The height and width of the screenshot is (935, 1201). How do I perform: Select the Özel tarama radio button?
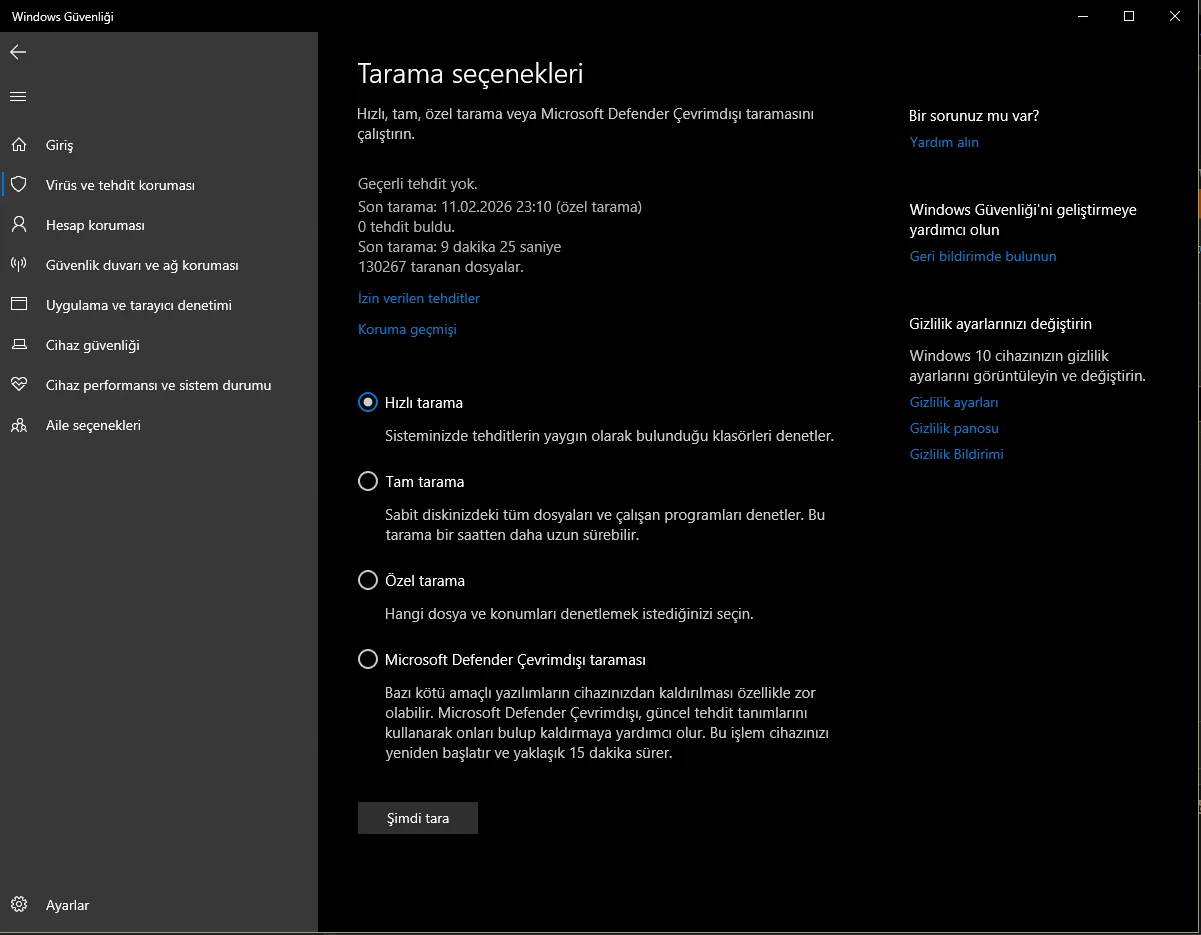point(368,580)
